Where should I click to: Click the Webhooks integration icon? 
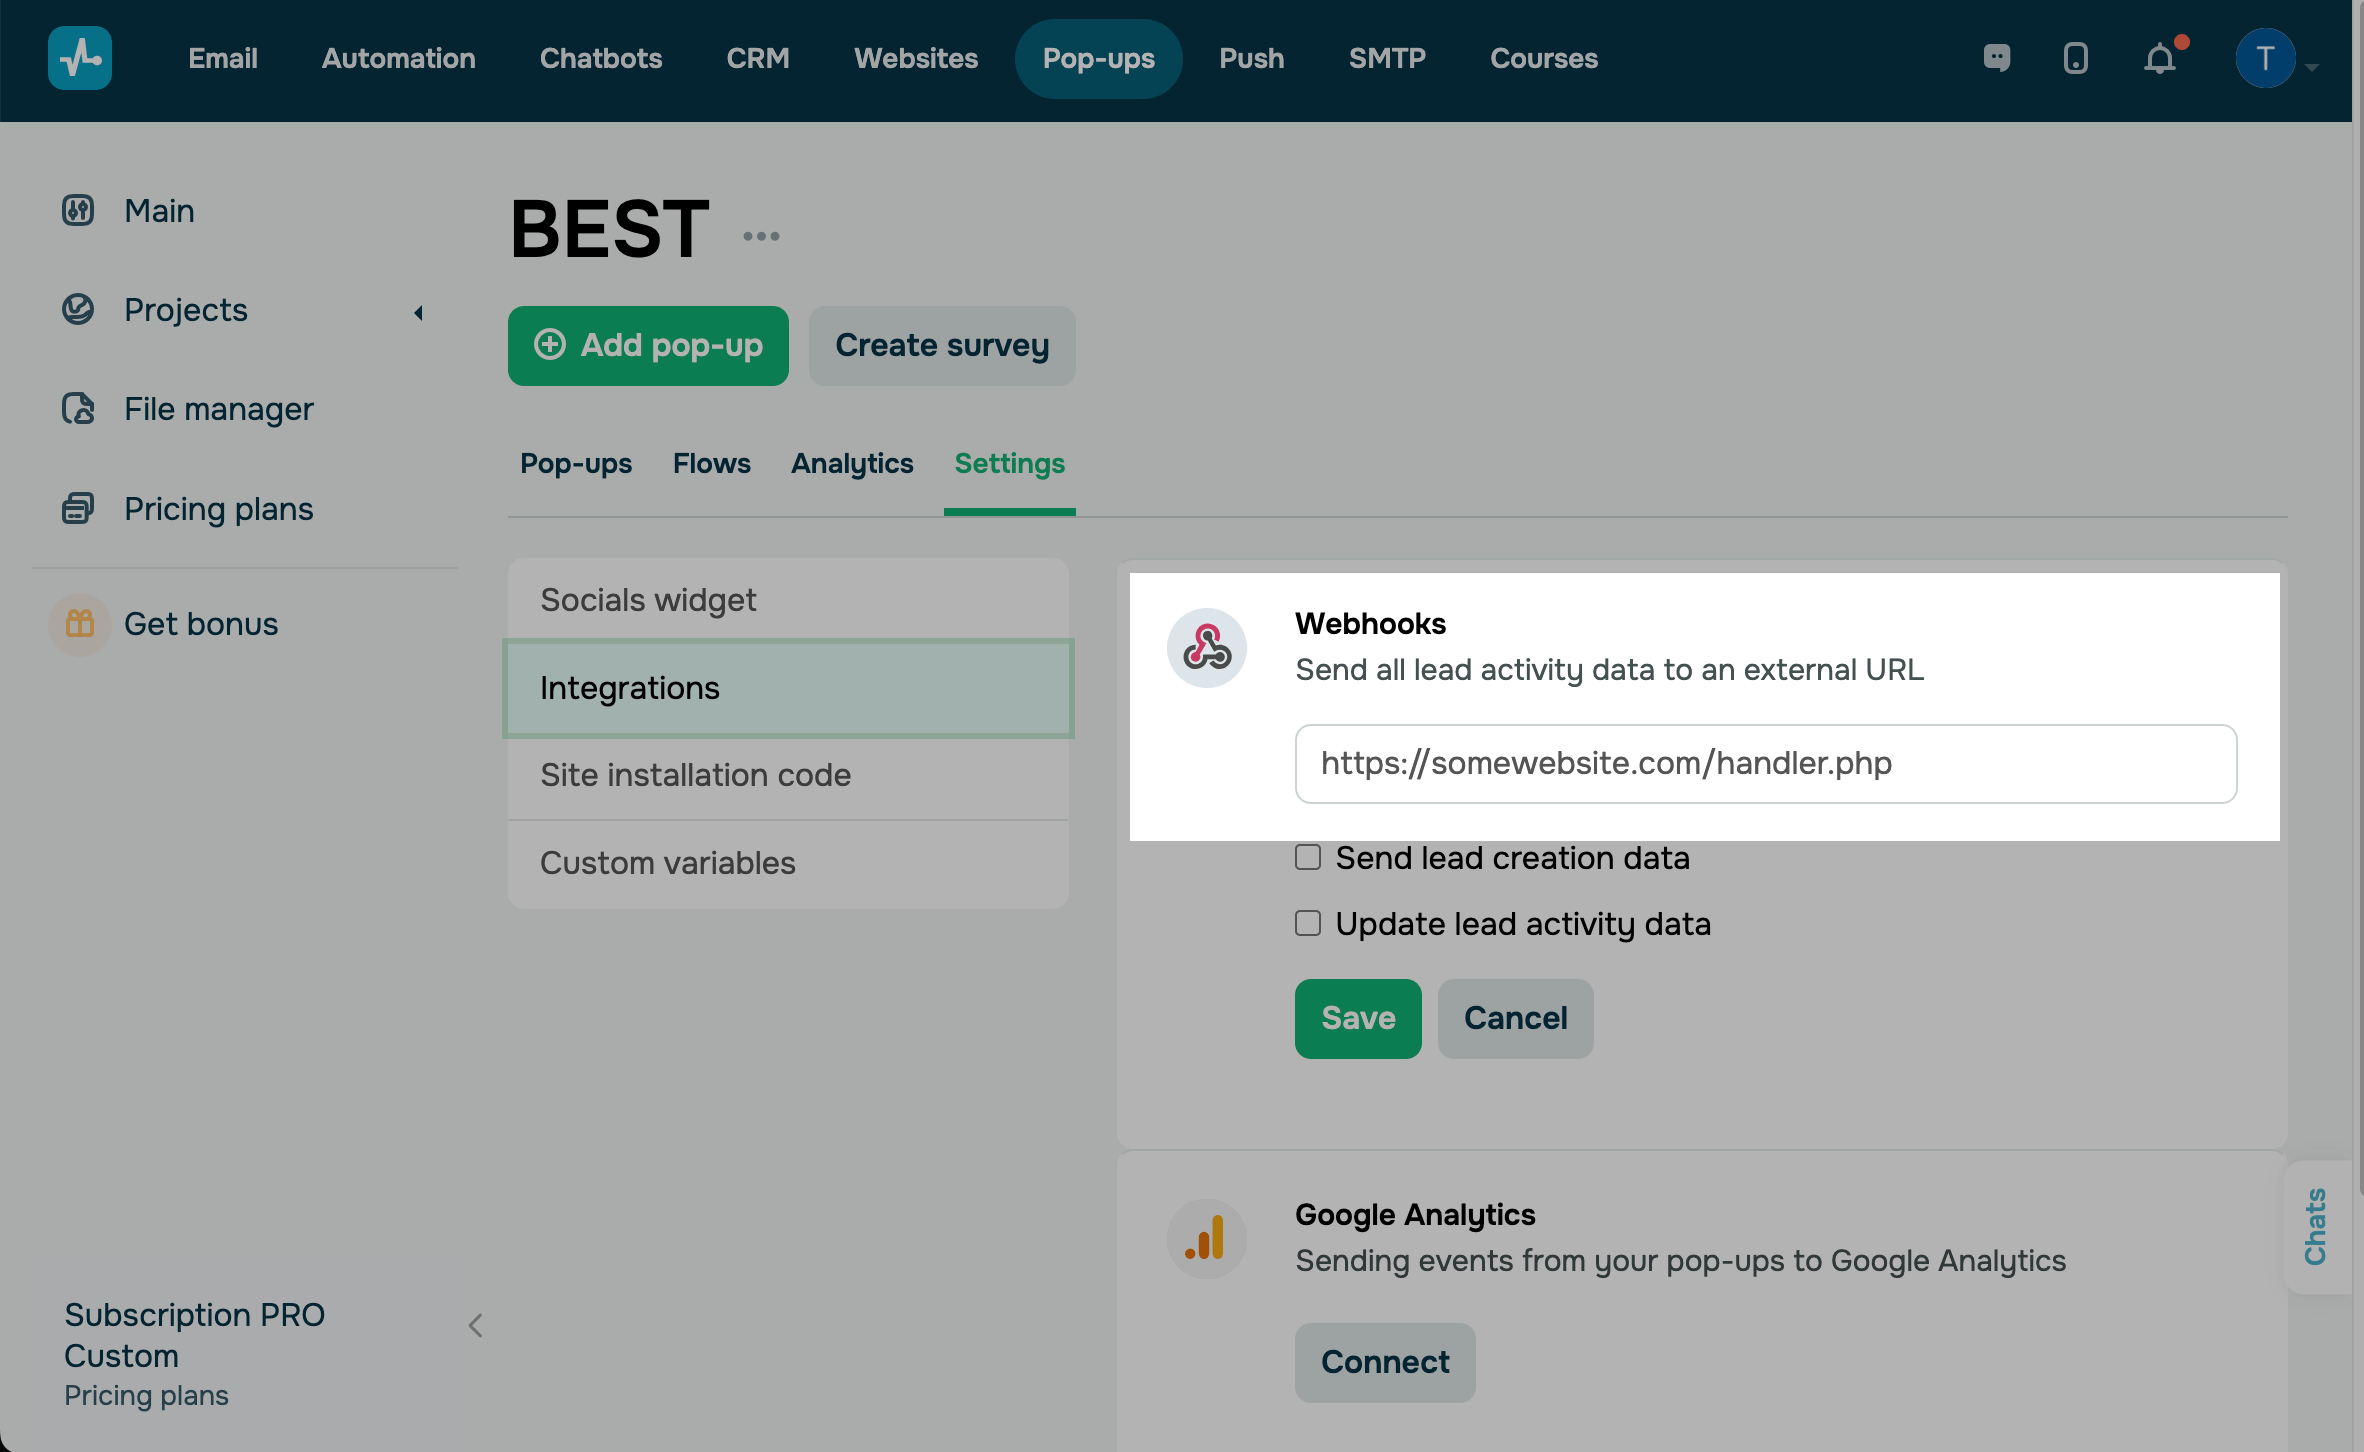[x=1207, y=648]
